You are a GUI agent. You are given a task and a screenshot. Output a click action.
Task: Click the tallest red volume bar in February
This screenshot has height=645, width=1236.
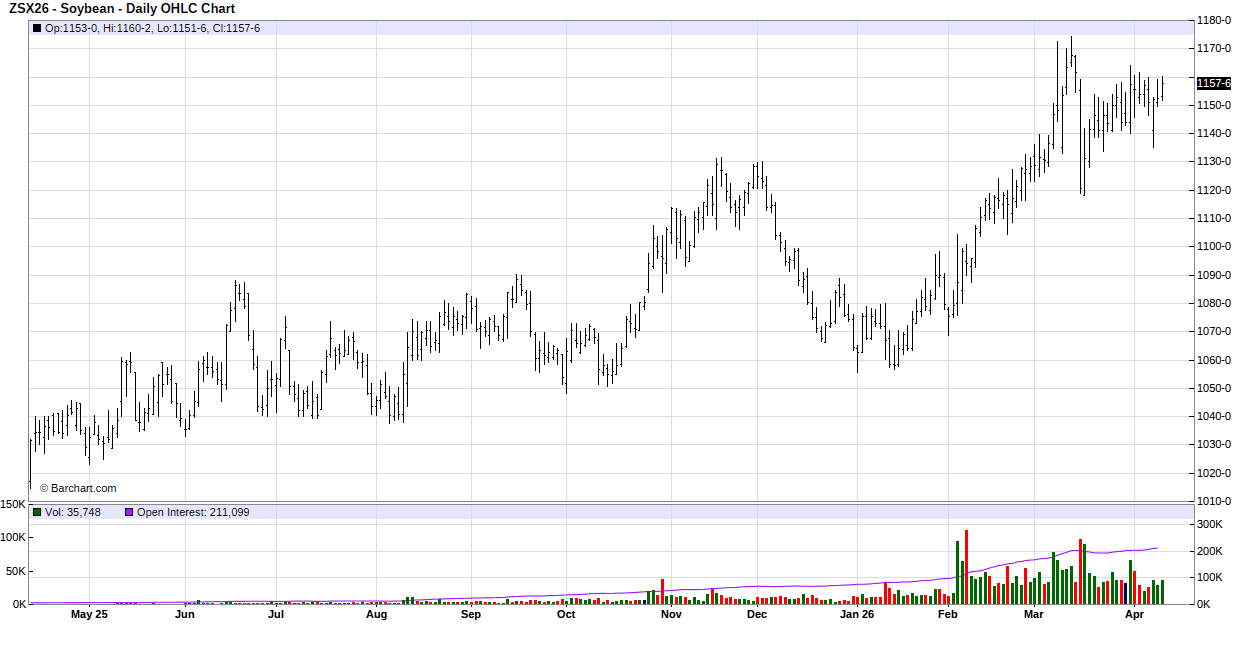coord(966,567)
